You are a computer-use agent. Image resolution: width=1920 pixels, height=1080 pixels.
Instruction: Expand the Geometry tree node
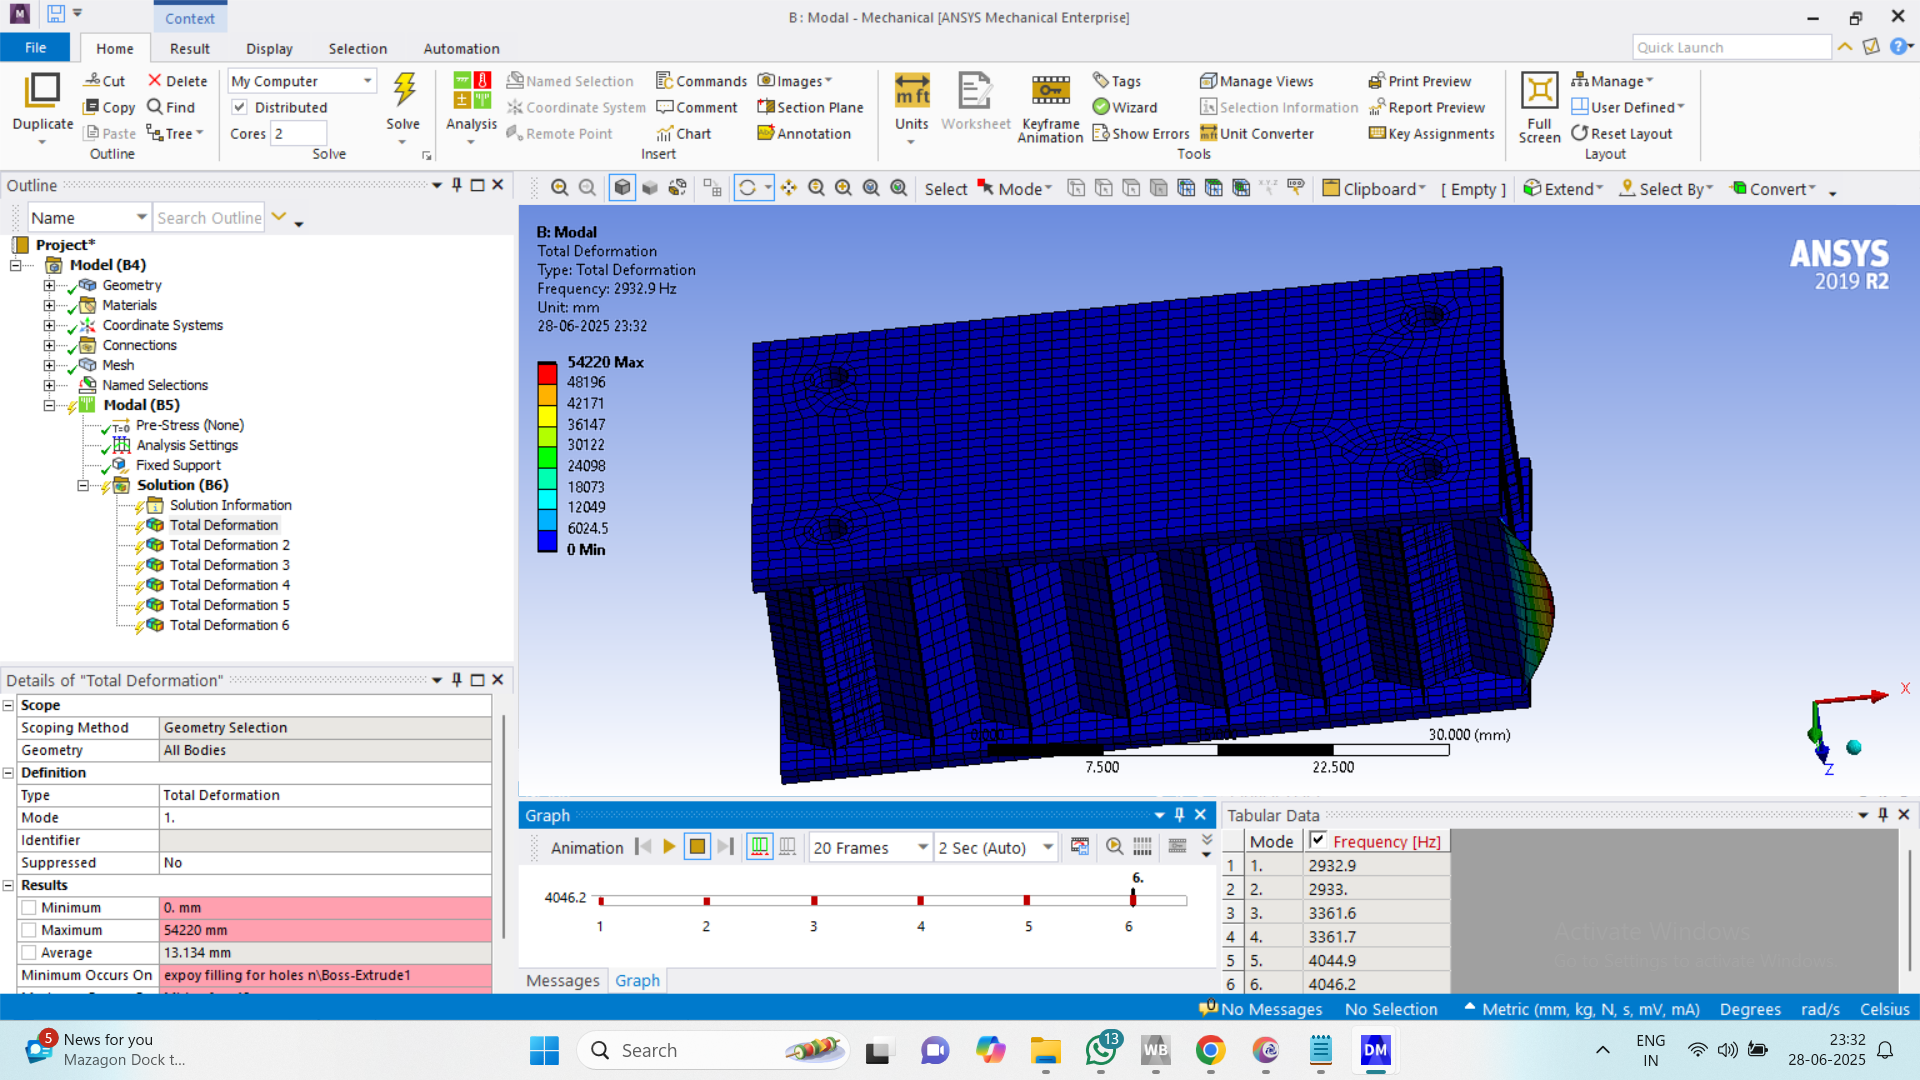click(49, 285)
